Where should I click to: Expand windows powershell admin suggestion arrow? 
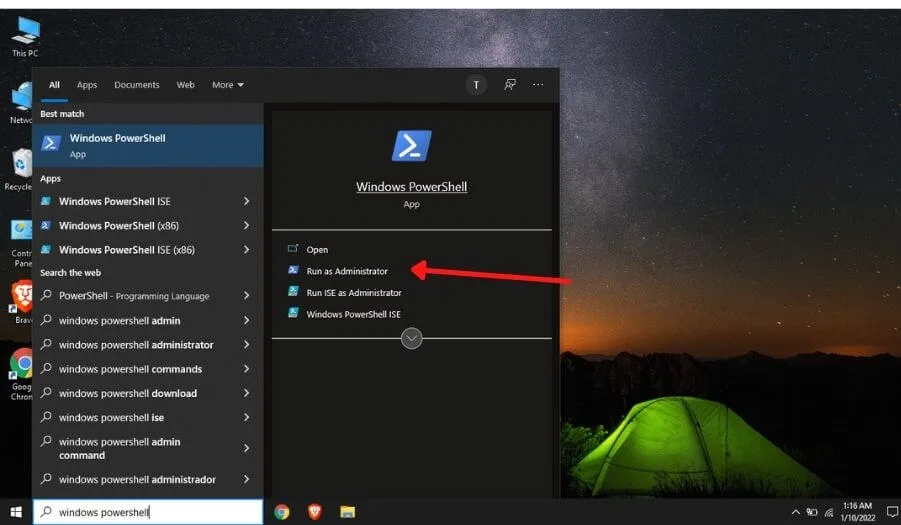(x=247, y=320)
